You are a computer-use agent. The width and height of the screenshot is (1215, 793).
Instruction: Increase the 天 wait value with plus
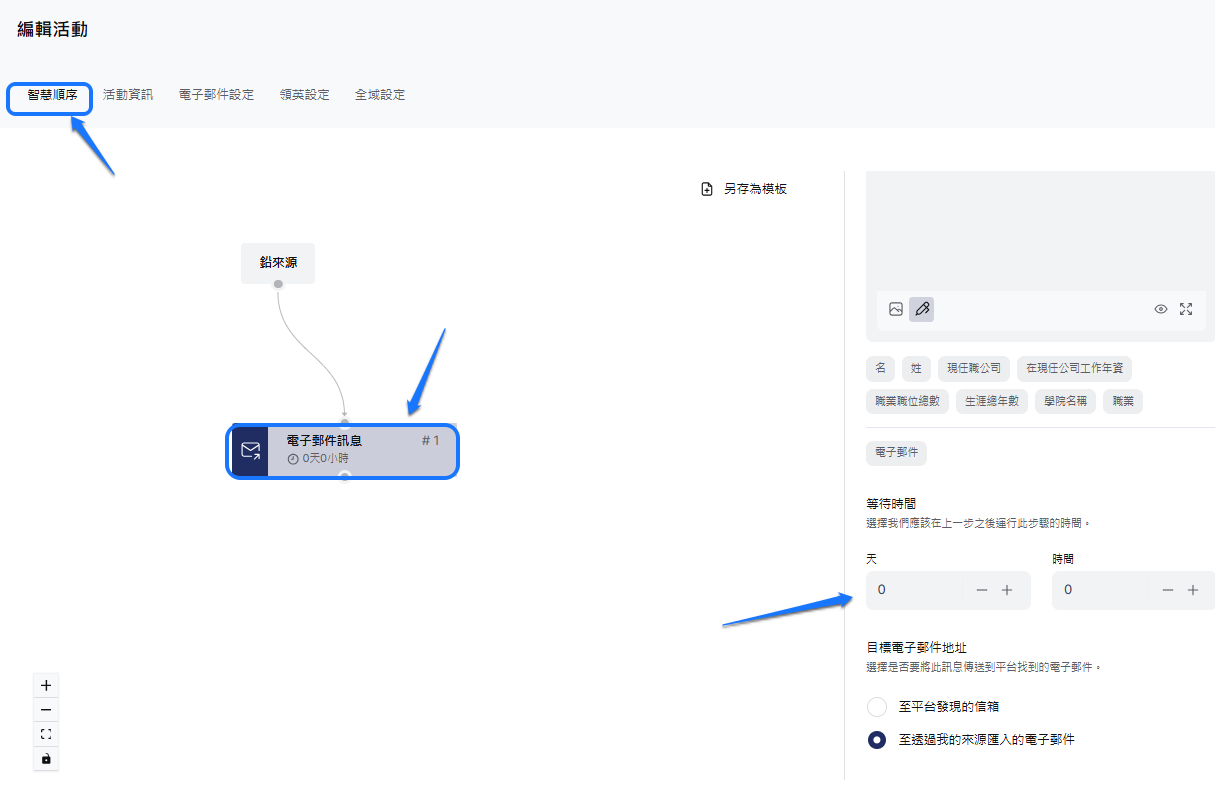1007,590
